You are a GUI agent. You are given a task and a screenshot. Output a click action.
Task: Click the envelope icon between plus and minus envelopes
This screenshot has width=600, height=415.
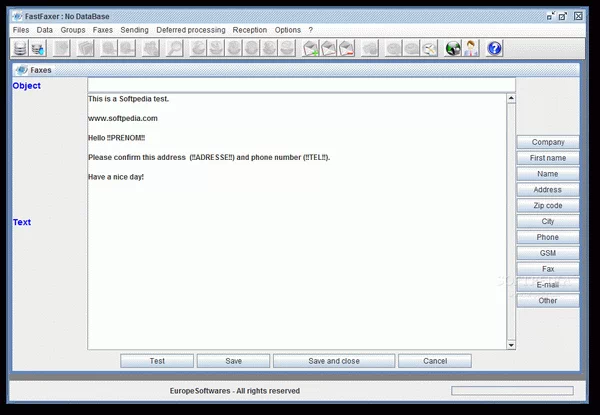(x=329, y=49)
